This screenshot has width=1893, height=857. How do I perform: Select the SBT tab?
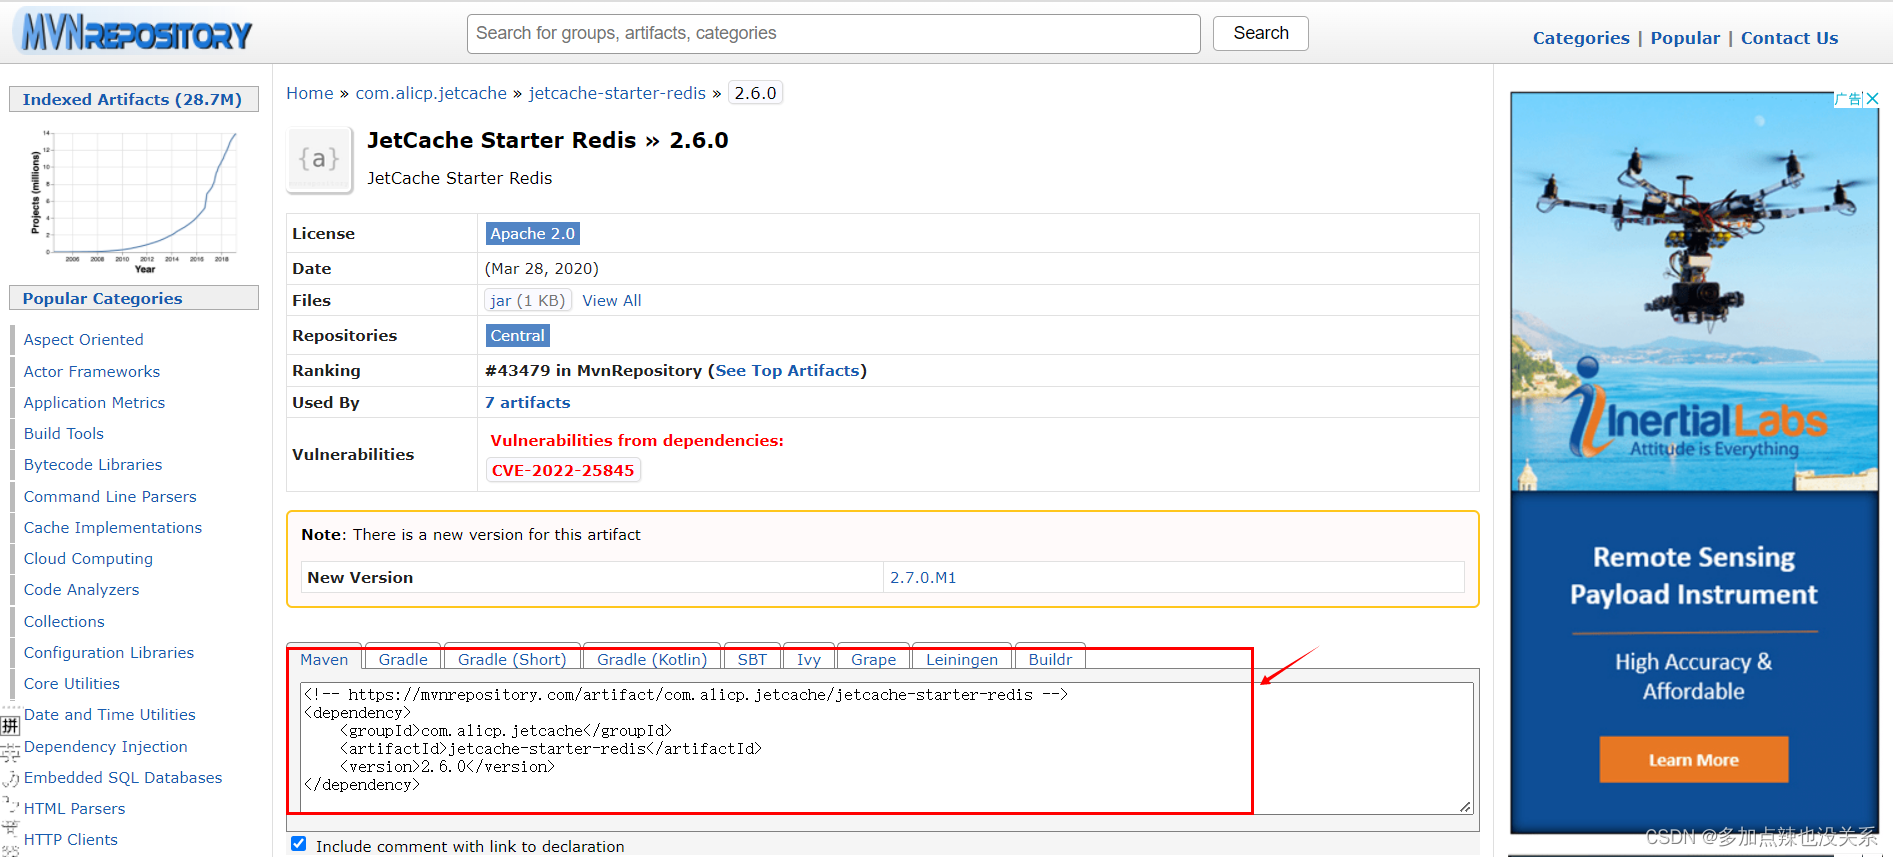point(752,659)
